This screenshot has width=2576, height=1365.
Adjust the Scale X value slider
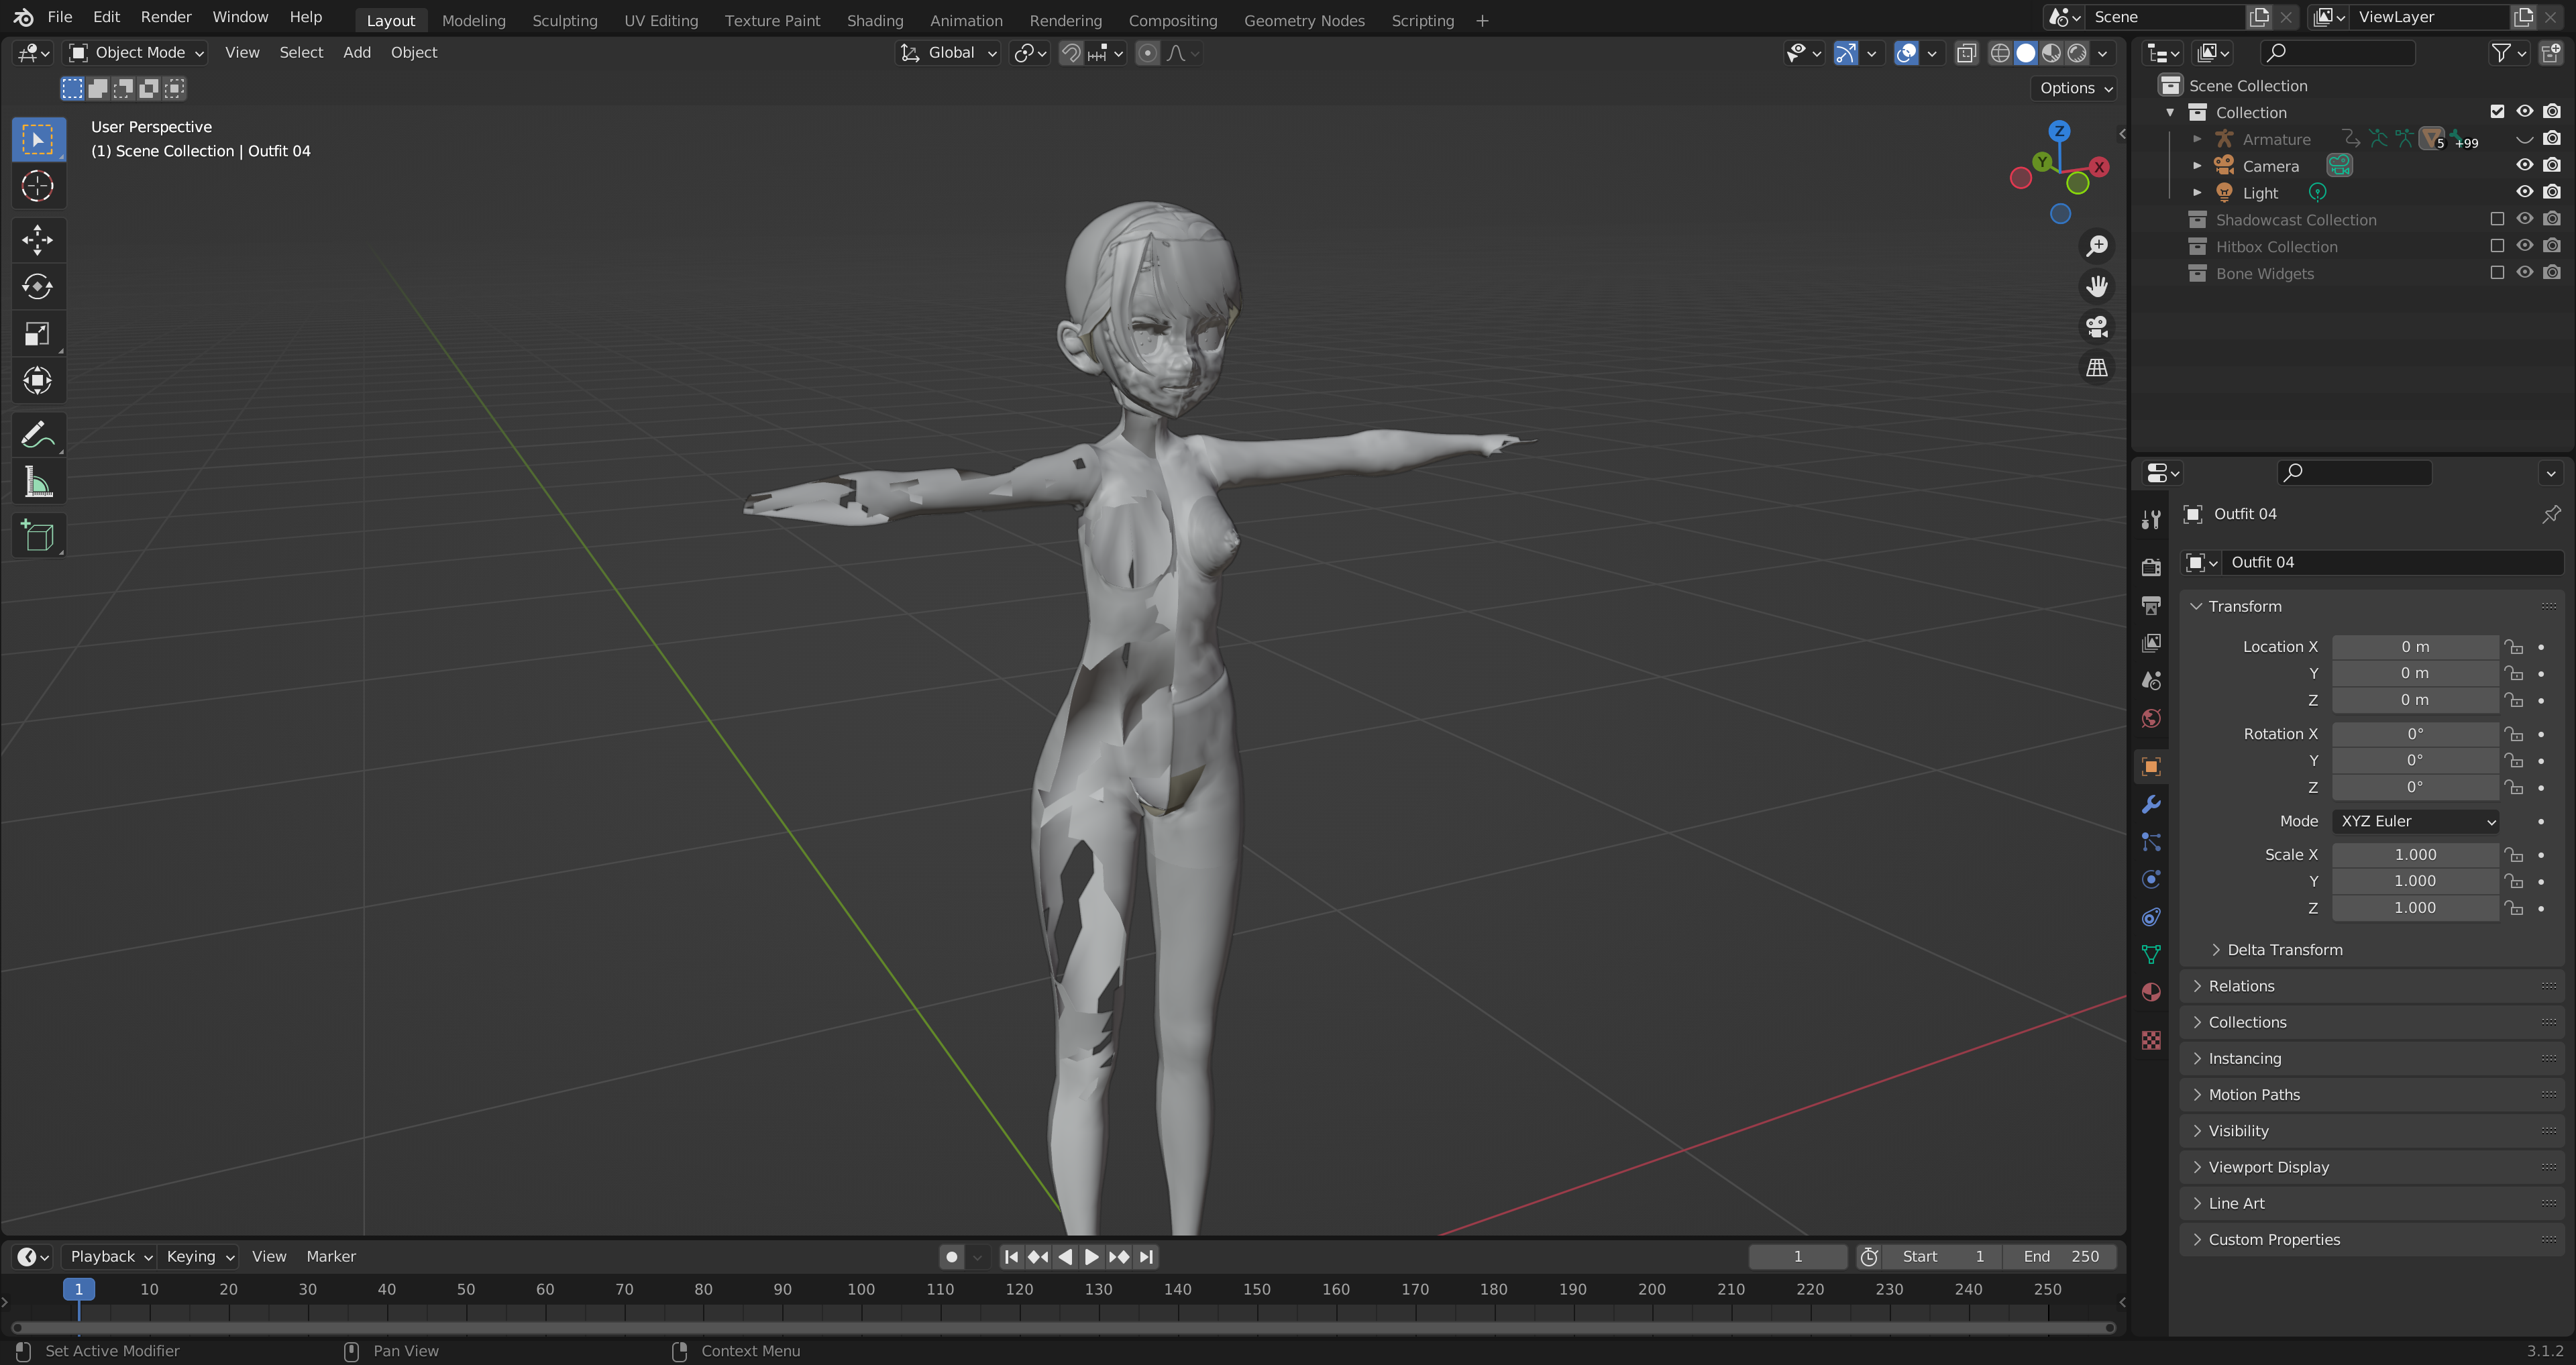(x=2414, y=855)
